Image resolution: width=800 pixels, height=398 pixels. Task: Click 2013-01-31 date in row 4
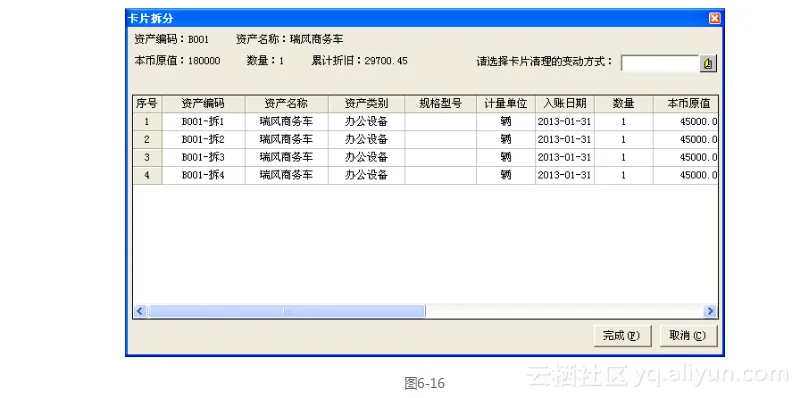pyautogui.click(x=565, y=176)
